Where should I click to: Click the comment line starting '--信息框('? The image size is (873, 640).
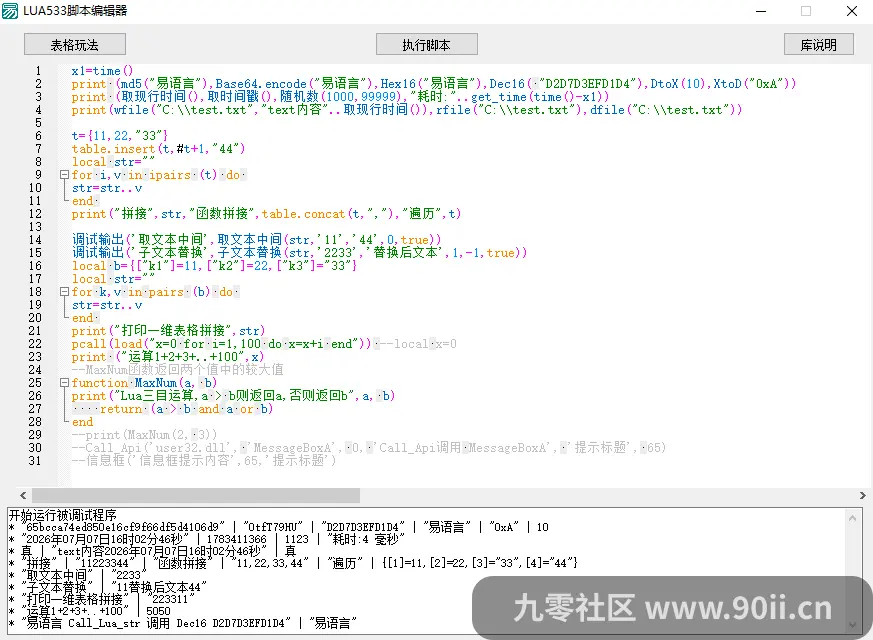[204, 461]
